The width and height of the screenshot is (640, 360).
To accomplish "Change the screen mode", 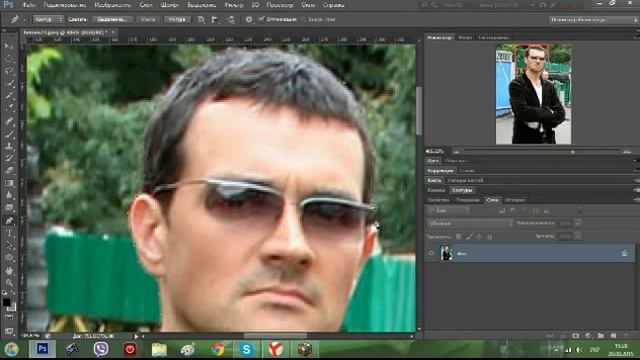I will pyautogui.click(x=9, y=330).
